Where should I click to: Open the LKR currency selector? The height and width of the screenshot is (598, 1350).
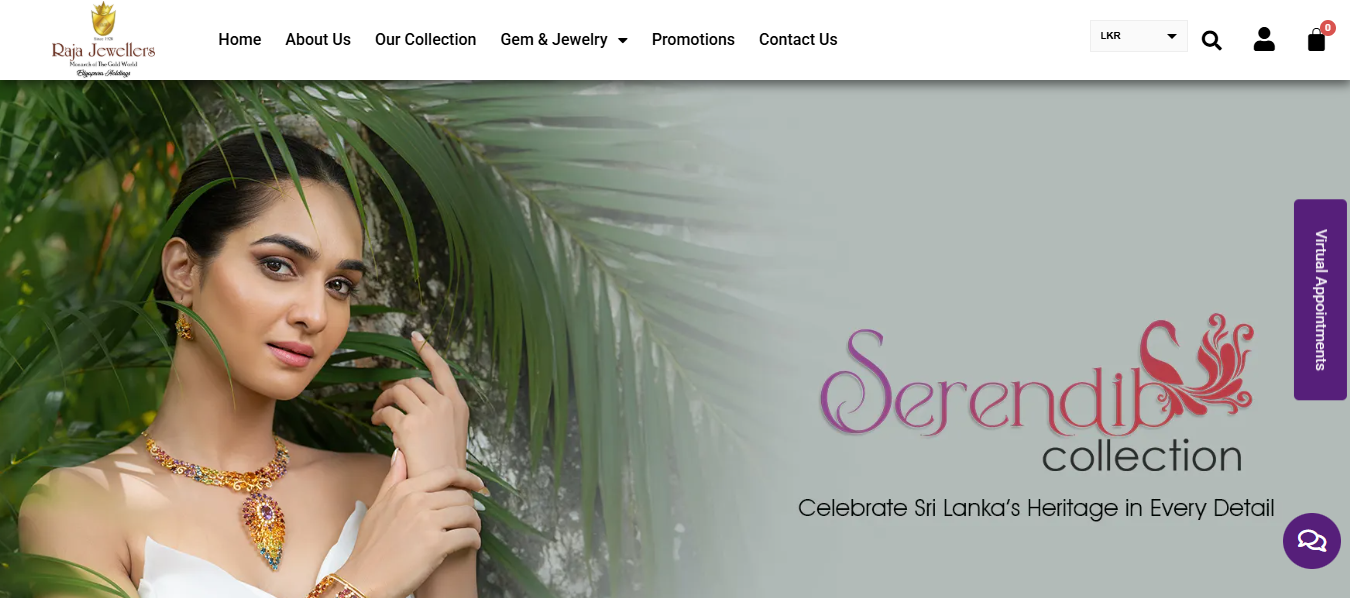(1138, 36)
